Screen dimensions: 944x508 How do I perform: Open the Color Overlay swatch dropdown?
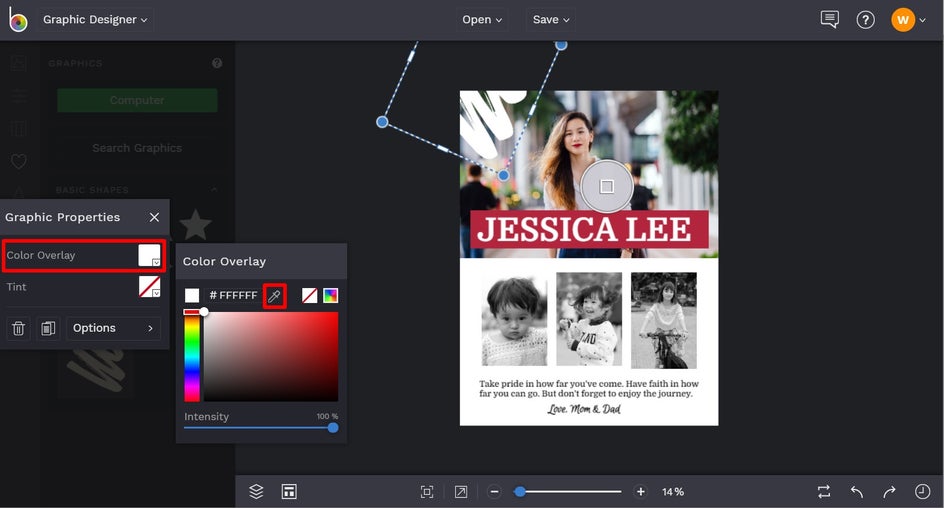click(x=149, y=255)
